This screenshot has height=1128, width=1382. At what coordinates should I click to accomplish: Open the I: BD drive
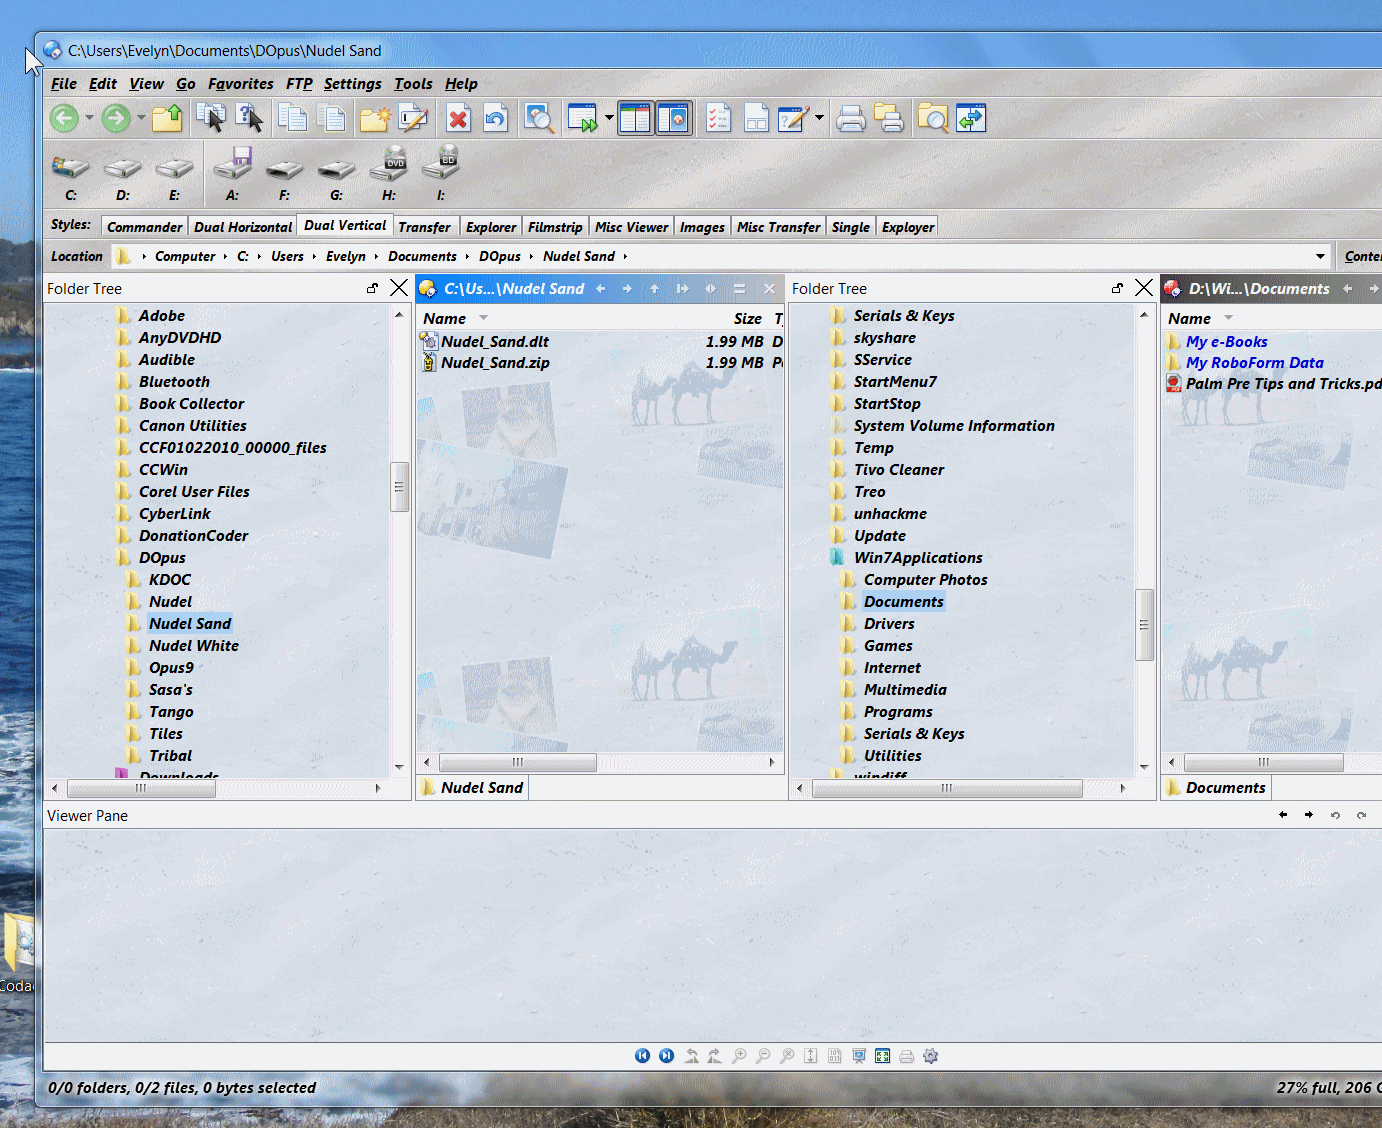coord(440,174)
